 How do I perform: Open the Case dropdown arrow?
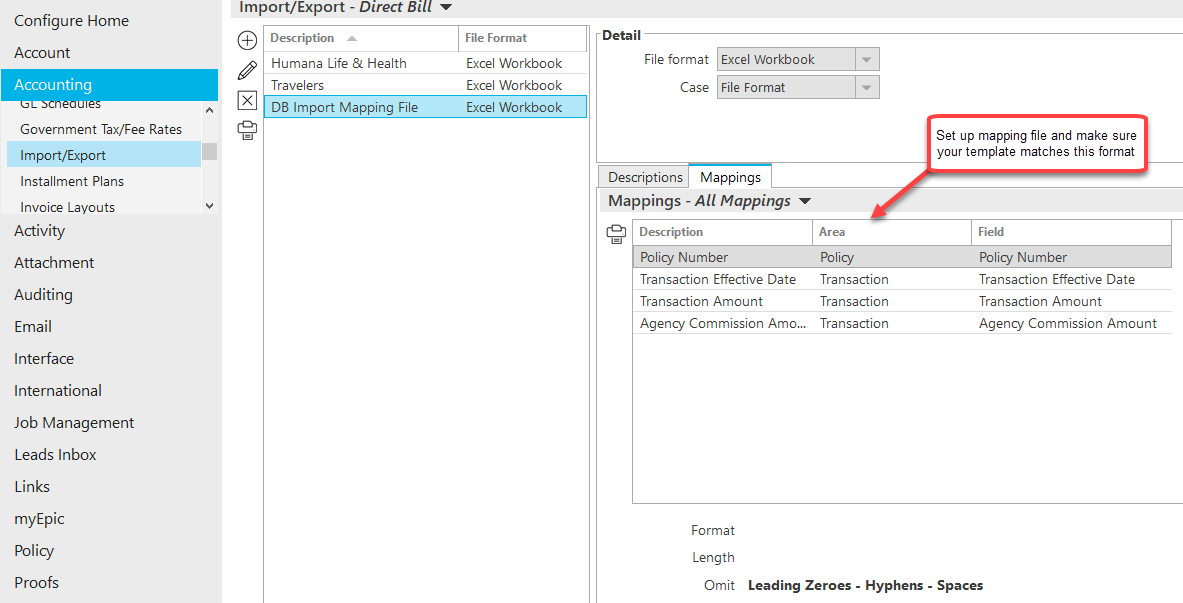(x=866, y=88)
